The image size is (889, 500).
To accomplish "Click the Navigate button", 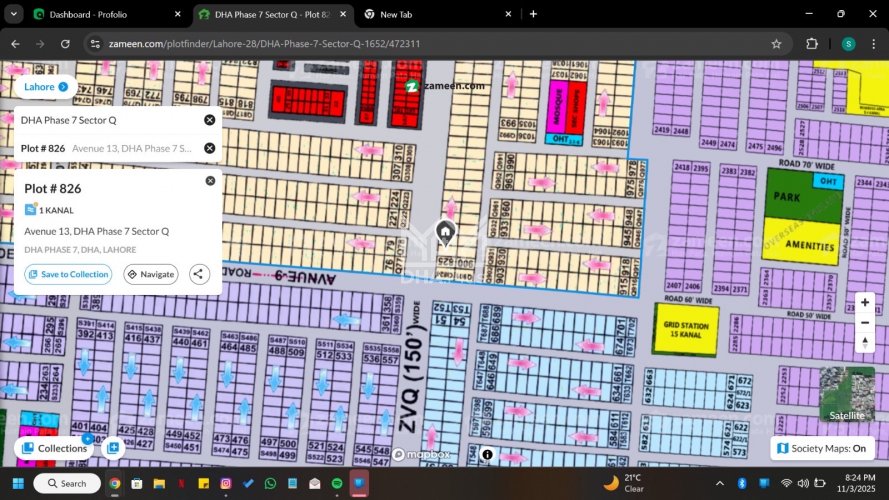I will pyautogui.click(x=151, y=274).
